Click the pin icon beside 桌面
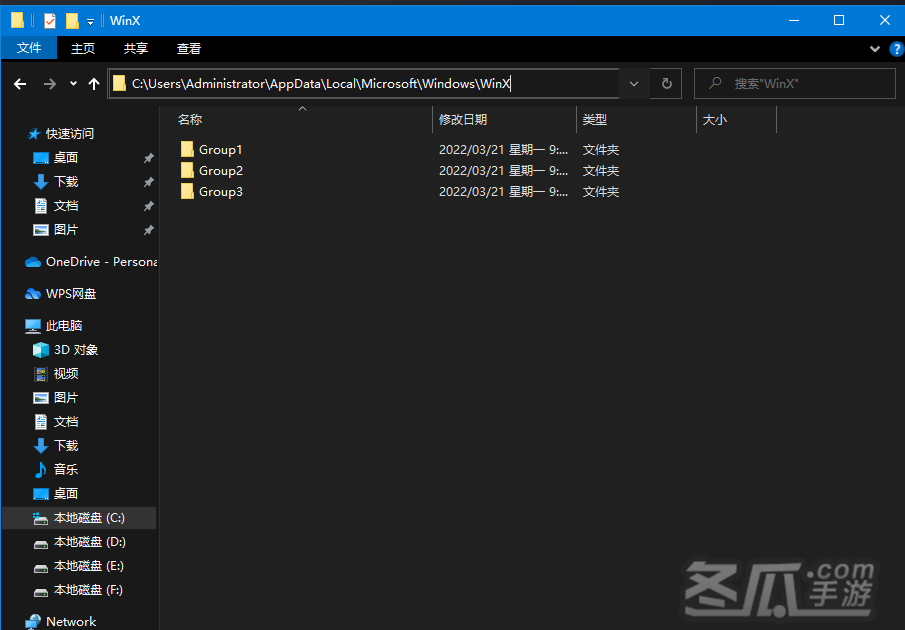 148,158
